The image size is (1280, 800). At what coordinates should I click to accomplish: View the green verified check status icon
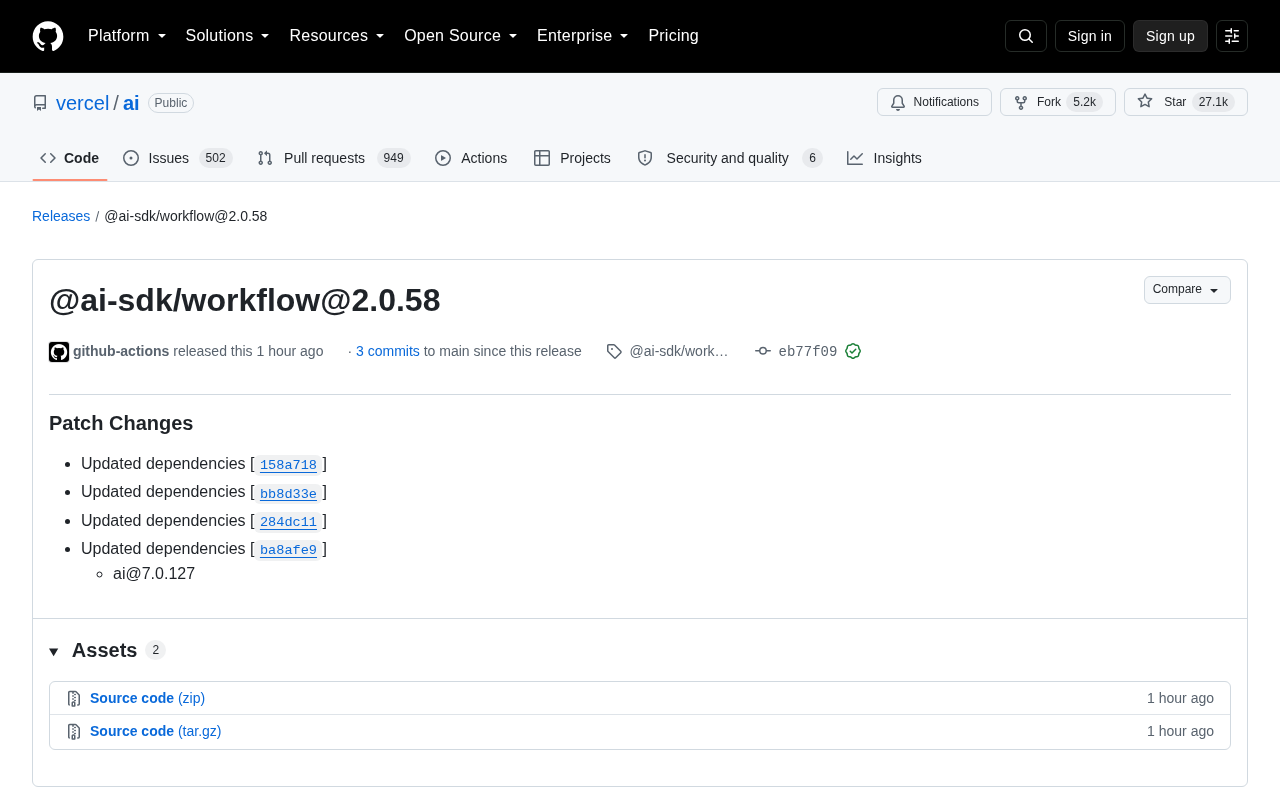[x=853, y=351]
